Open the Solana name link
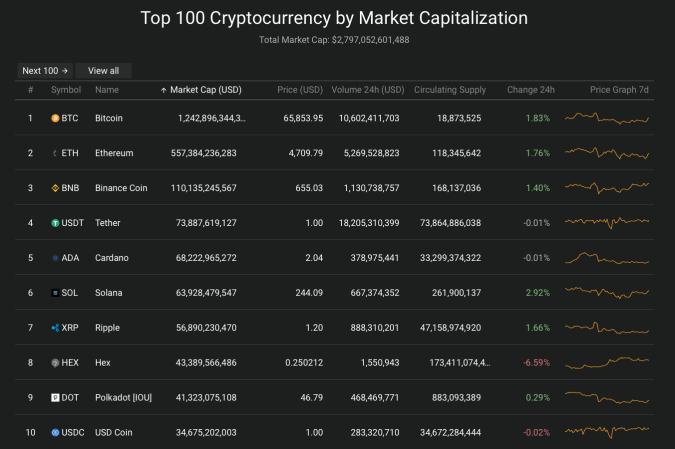Viewport: 675px width, 449px height. [108, 293]
